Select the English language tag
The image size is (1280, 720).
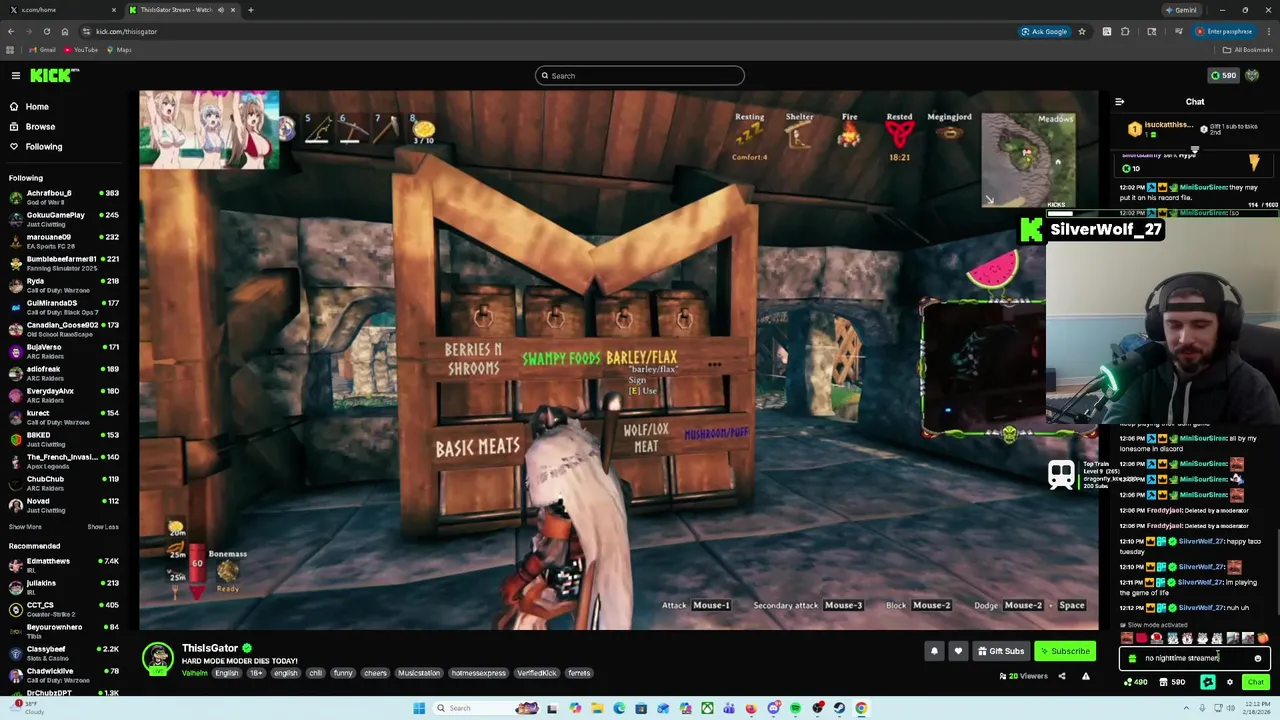(227, 673)
